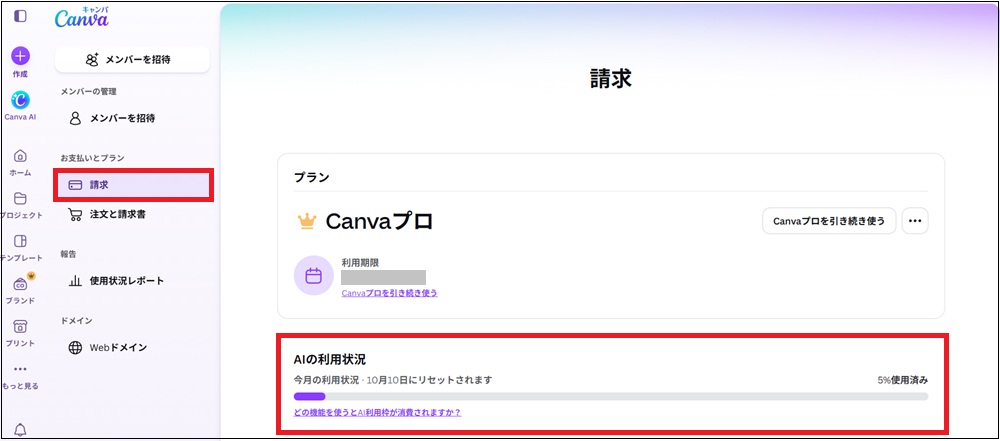This screenshot has height=441, width=1000.
Task: Click the Canvaプロを引き続き使う link under 利用期限
Action: 390,293
